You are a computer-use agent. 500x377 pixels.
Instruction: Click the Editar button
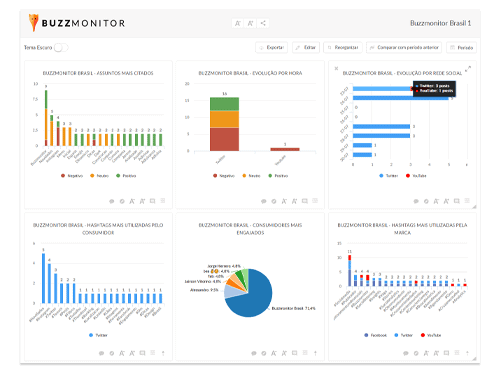pos(306,48)
